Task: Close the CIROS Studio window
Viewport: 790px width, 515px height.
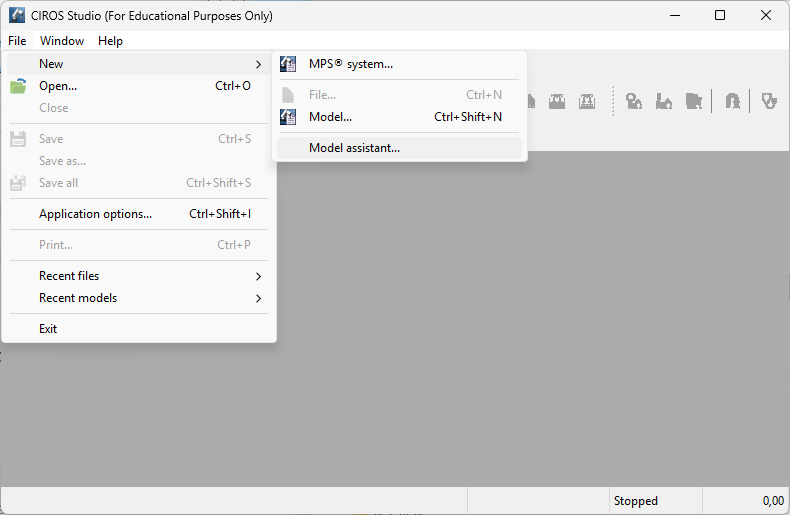Action: [766, 16]
